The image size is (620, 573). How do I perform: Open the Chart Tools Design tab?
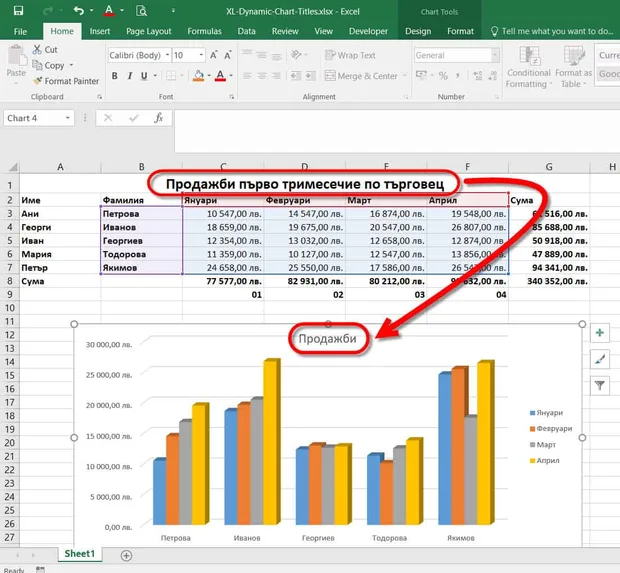click(x=418, y=31)
